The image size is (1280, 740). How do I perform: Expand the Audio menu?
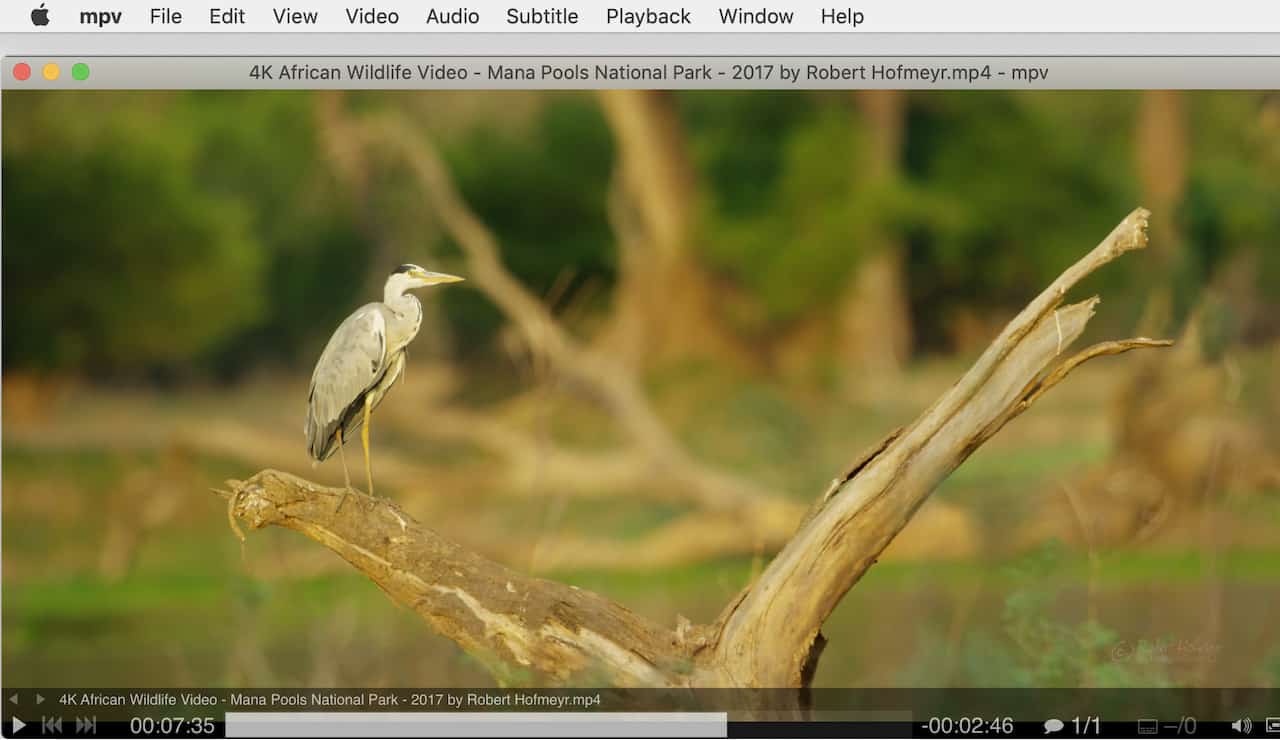click(452, 16)
